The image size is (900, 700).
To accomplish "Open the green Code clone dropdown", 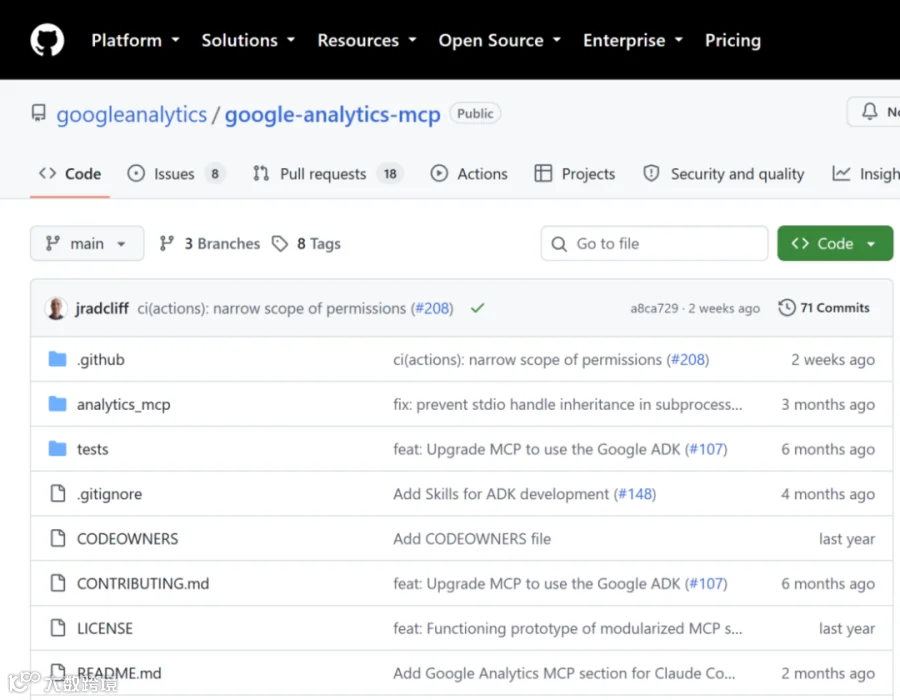I will [835, 244].
